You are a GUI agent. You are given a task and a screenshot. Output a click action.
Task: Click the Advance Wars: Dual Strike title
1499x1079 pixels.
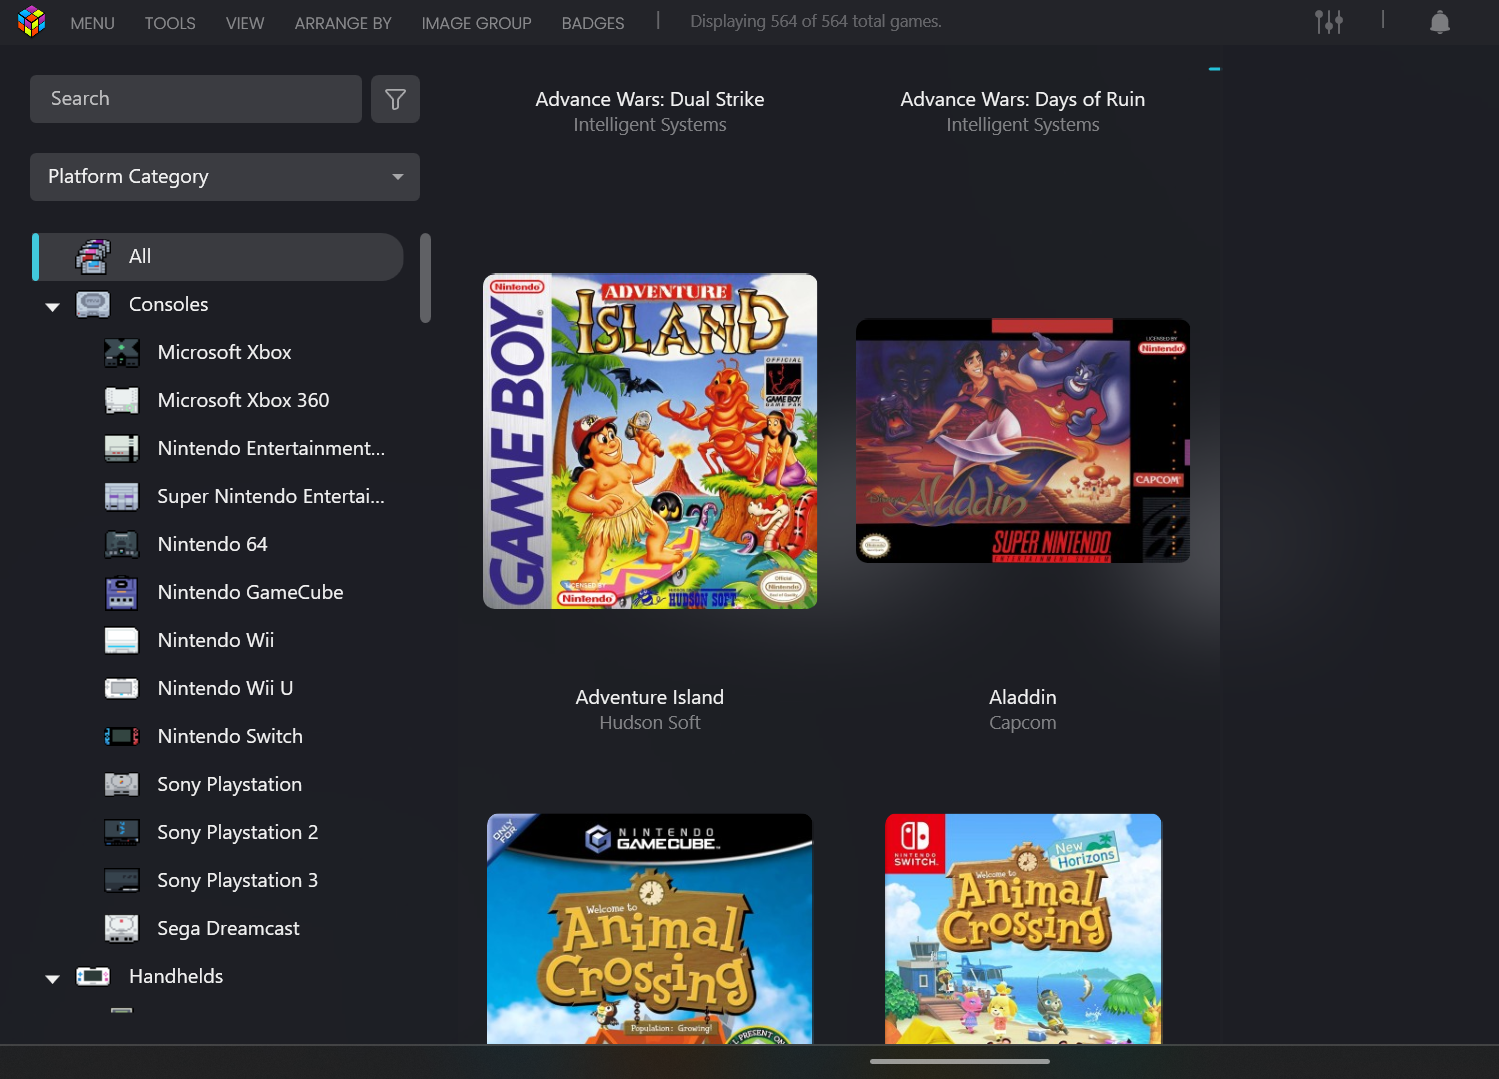pyautogui.click(x=650, y=99)
